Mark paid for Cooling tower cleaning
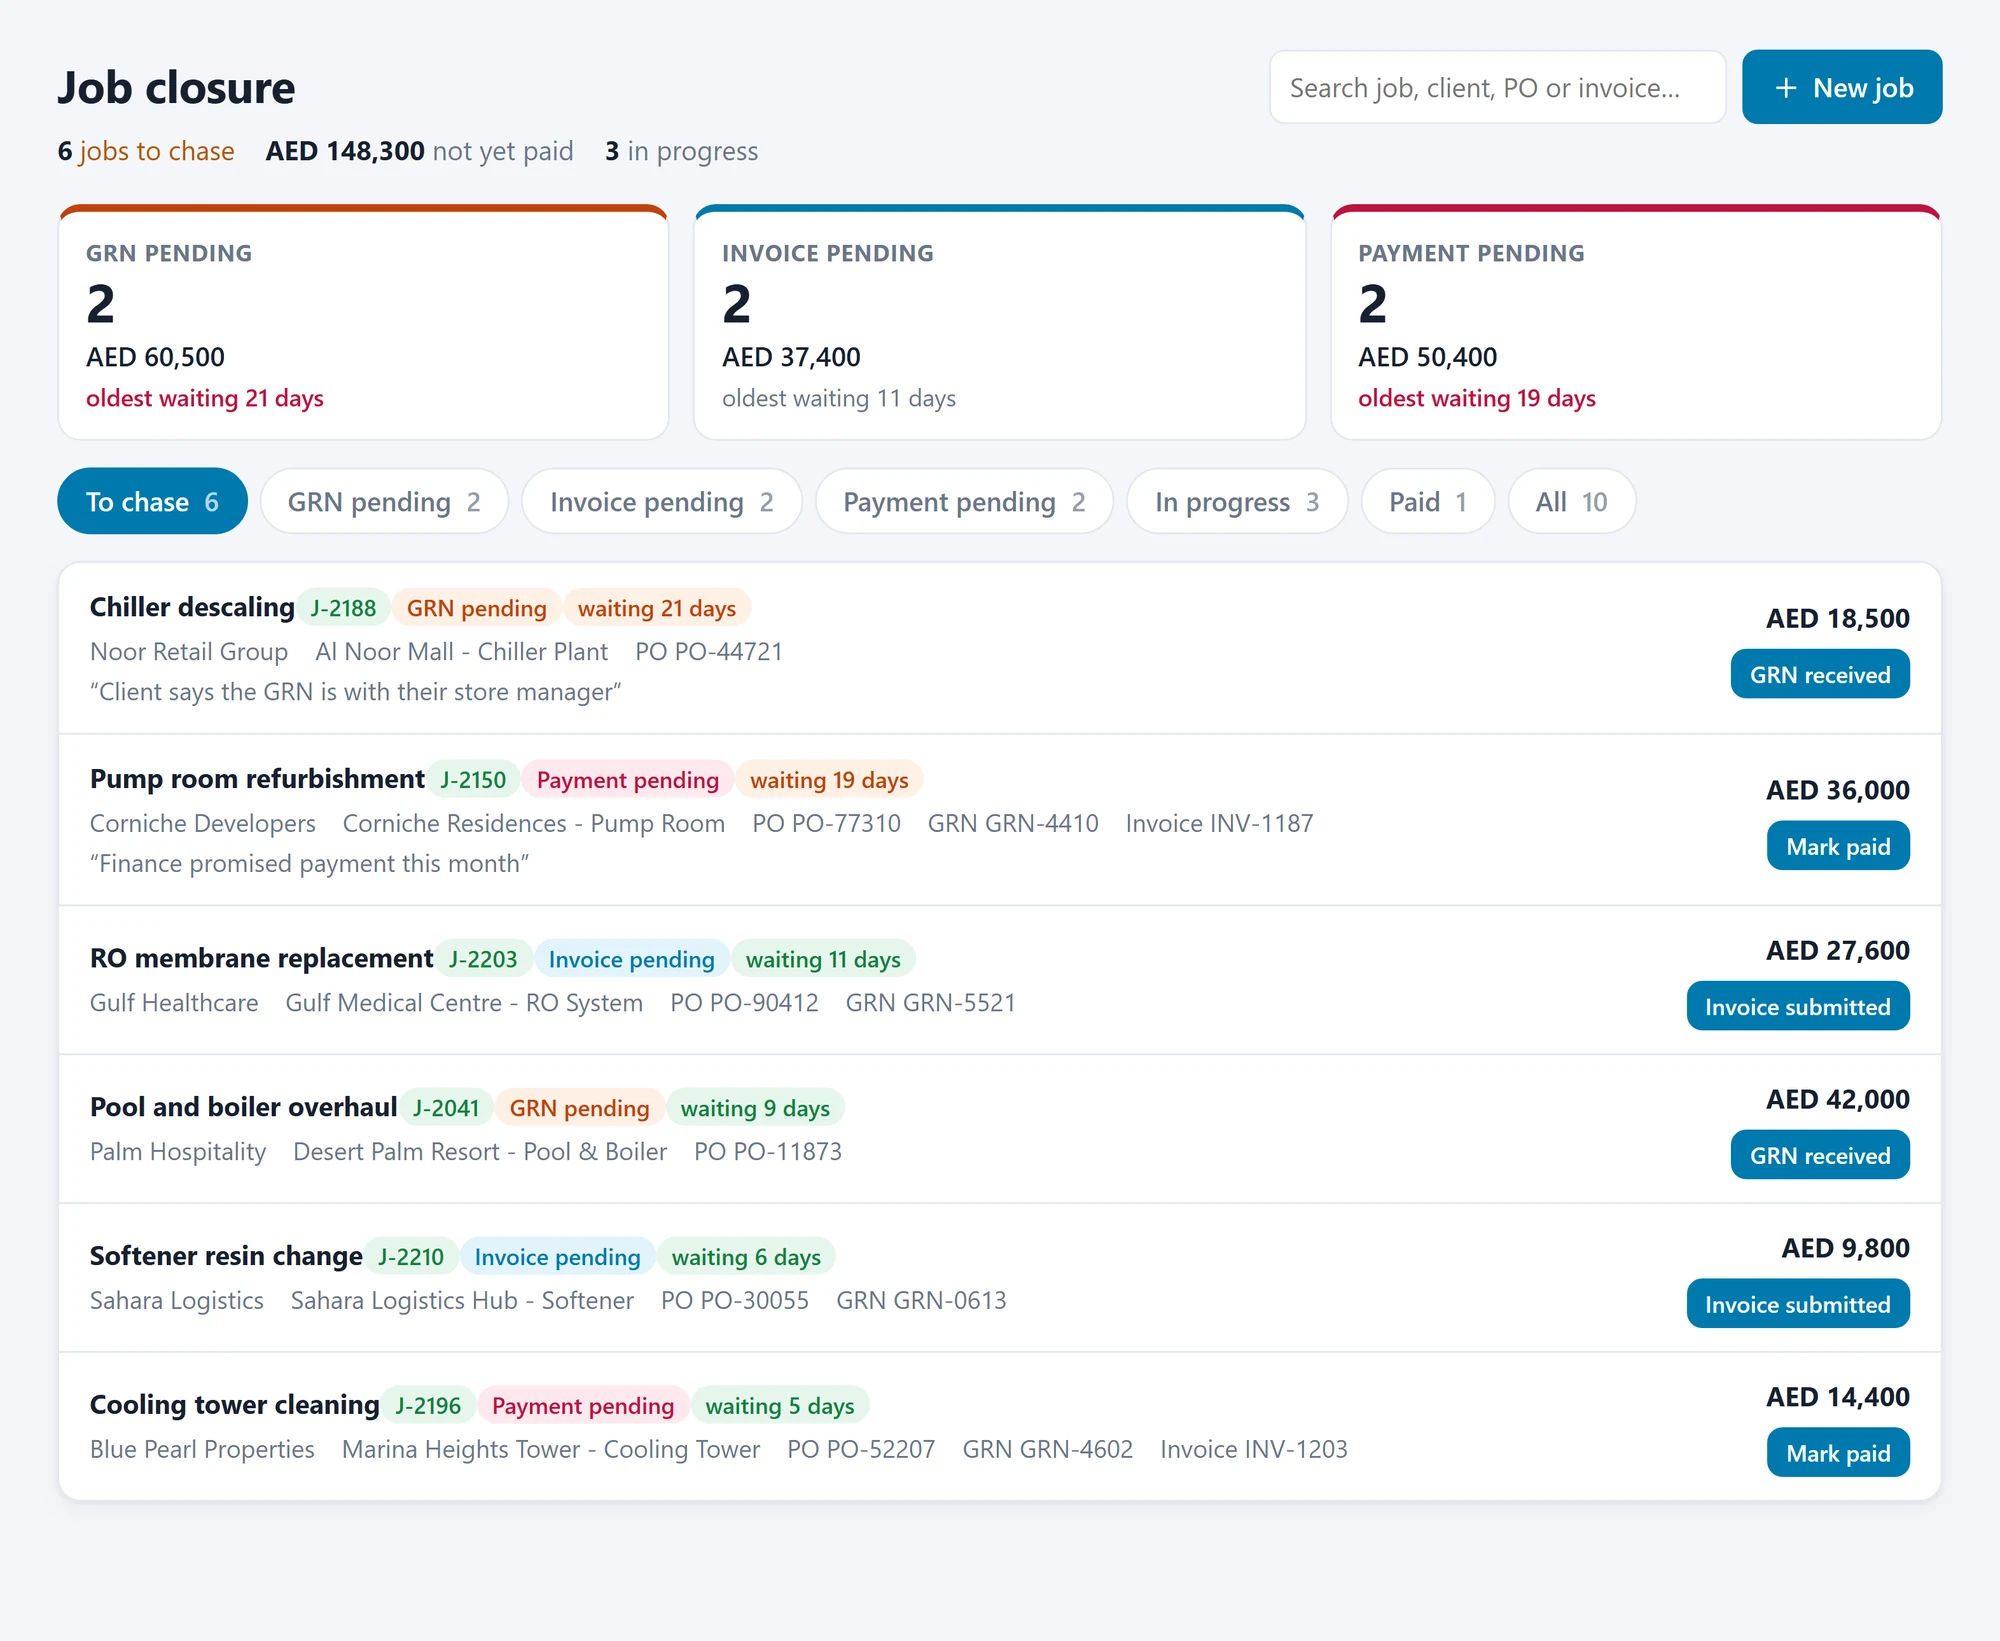The height and width of the screenshot is (1641, 2000). pyautogui.click(x=1838, y=1454)
